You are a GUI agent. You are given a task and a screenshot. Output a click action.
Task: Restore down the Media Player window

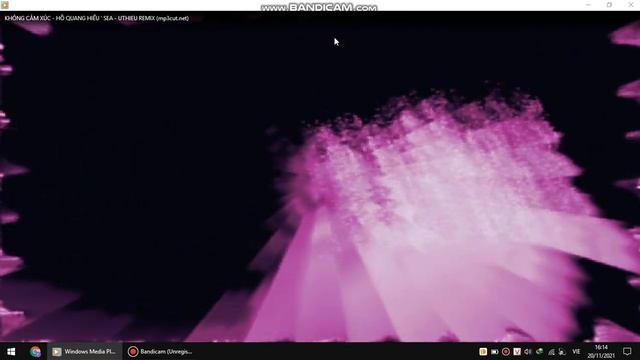click(609, 5)
